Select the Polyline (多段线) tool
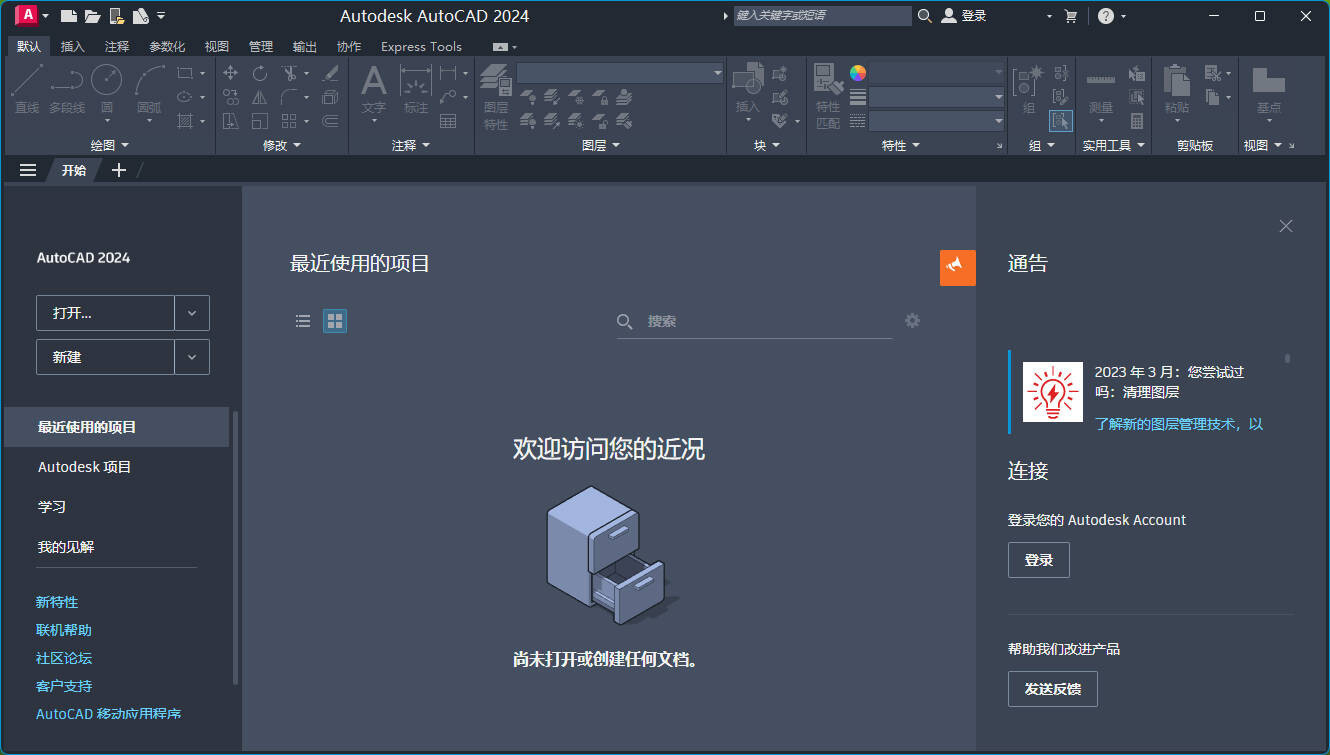Screen dimensions: 1330x755 (67, 88)
